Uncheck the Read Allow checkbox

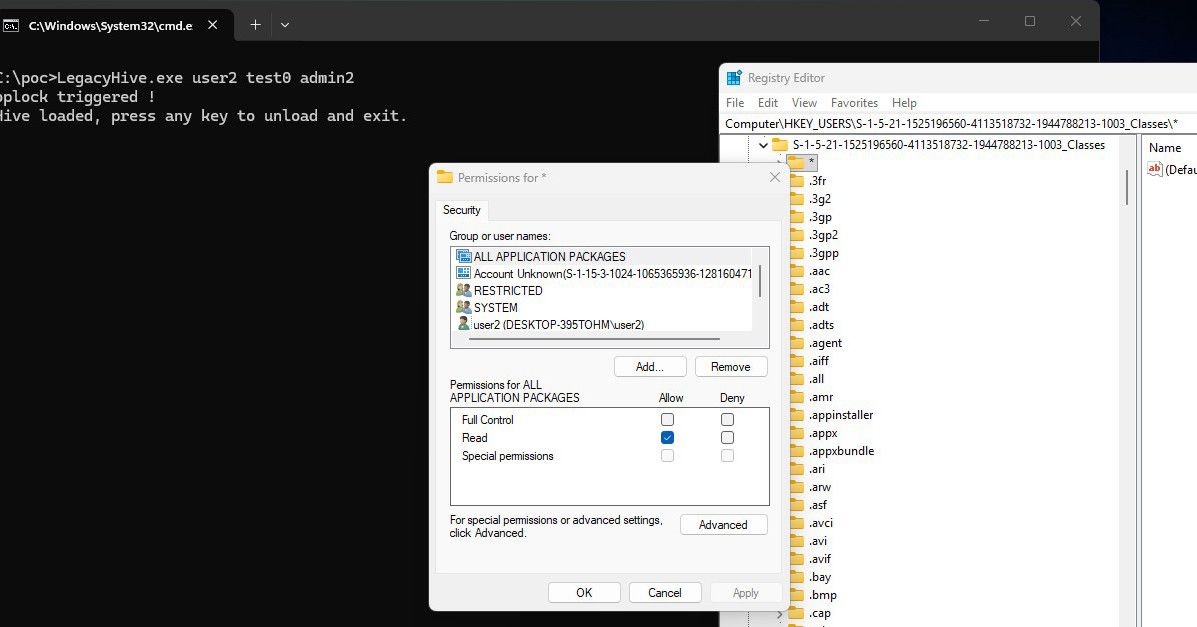tap(667, 438)
